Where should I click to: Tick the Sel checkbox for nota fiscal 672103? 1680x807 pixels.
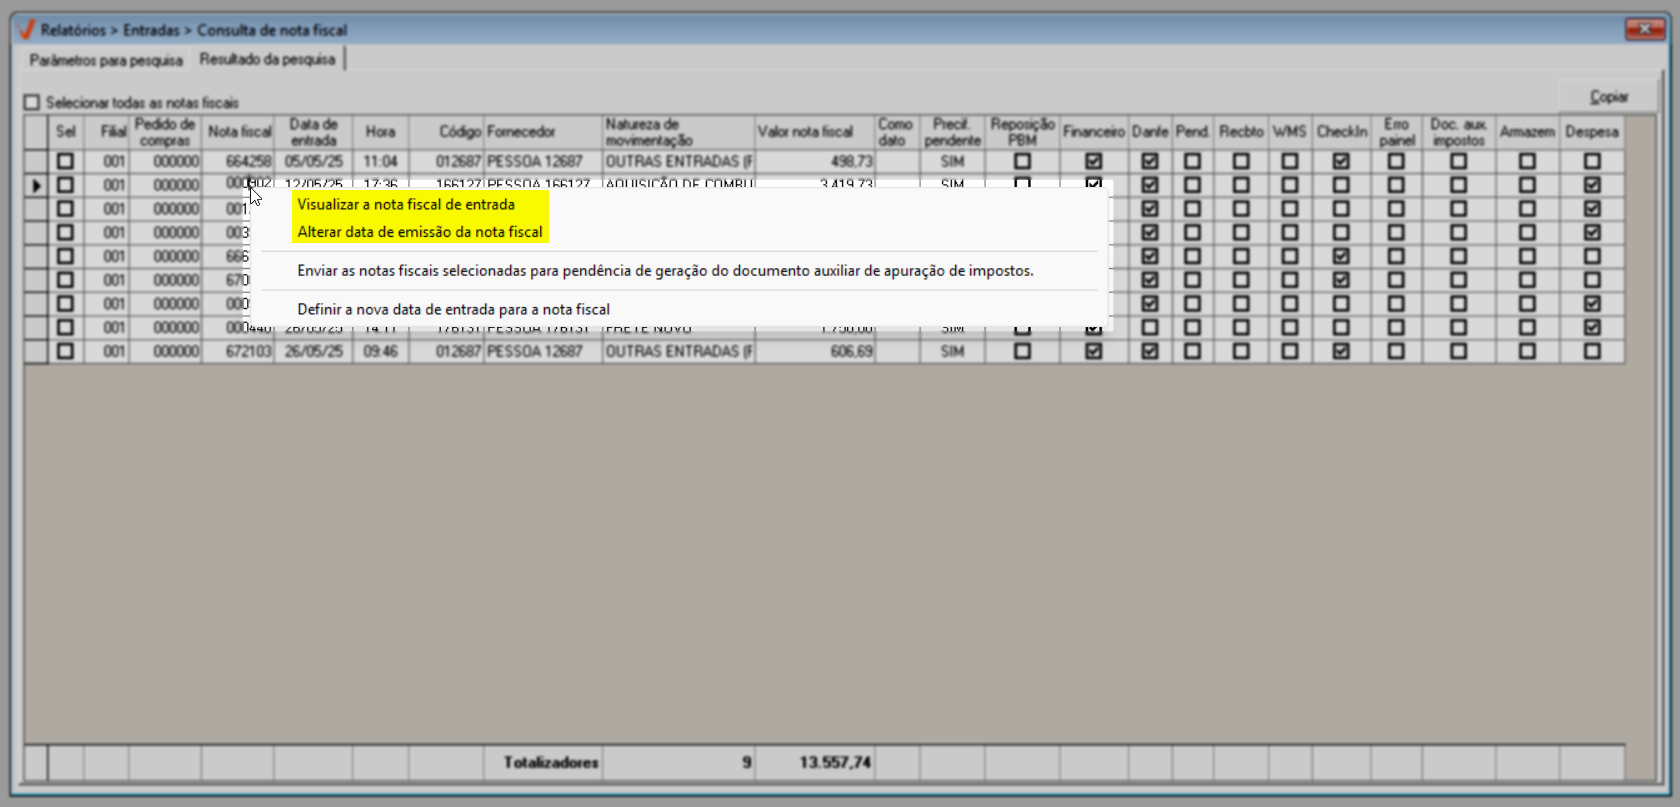pos(65,351)
